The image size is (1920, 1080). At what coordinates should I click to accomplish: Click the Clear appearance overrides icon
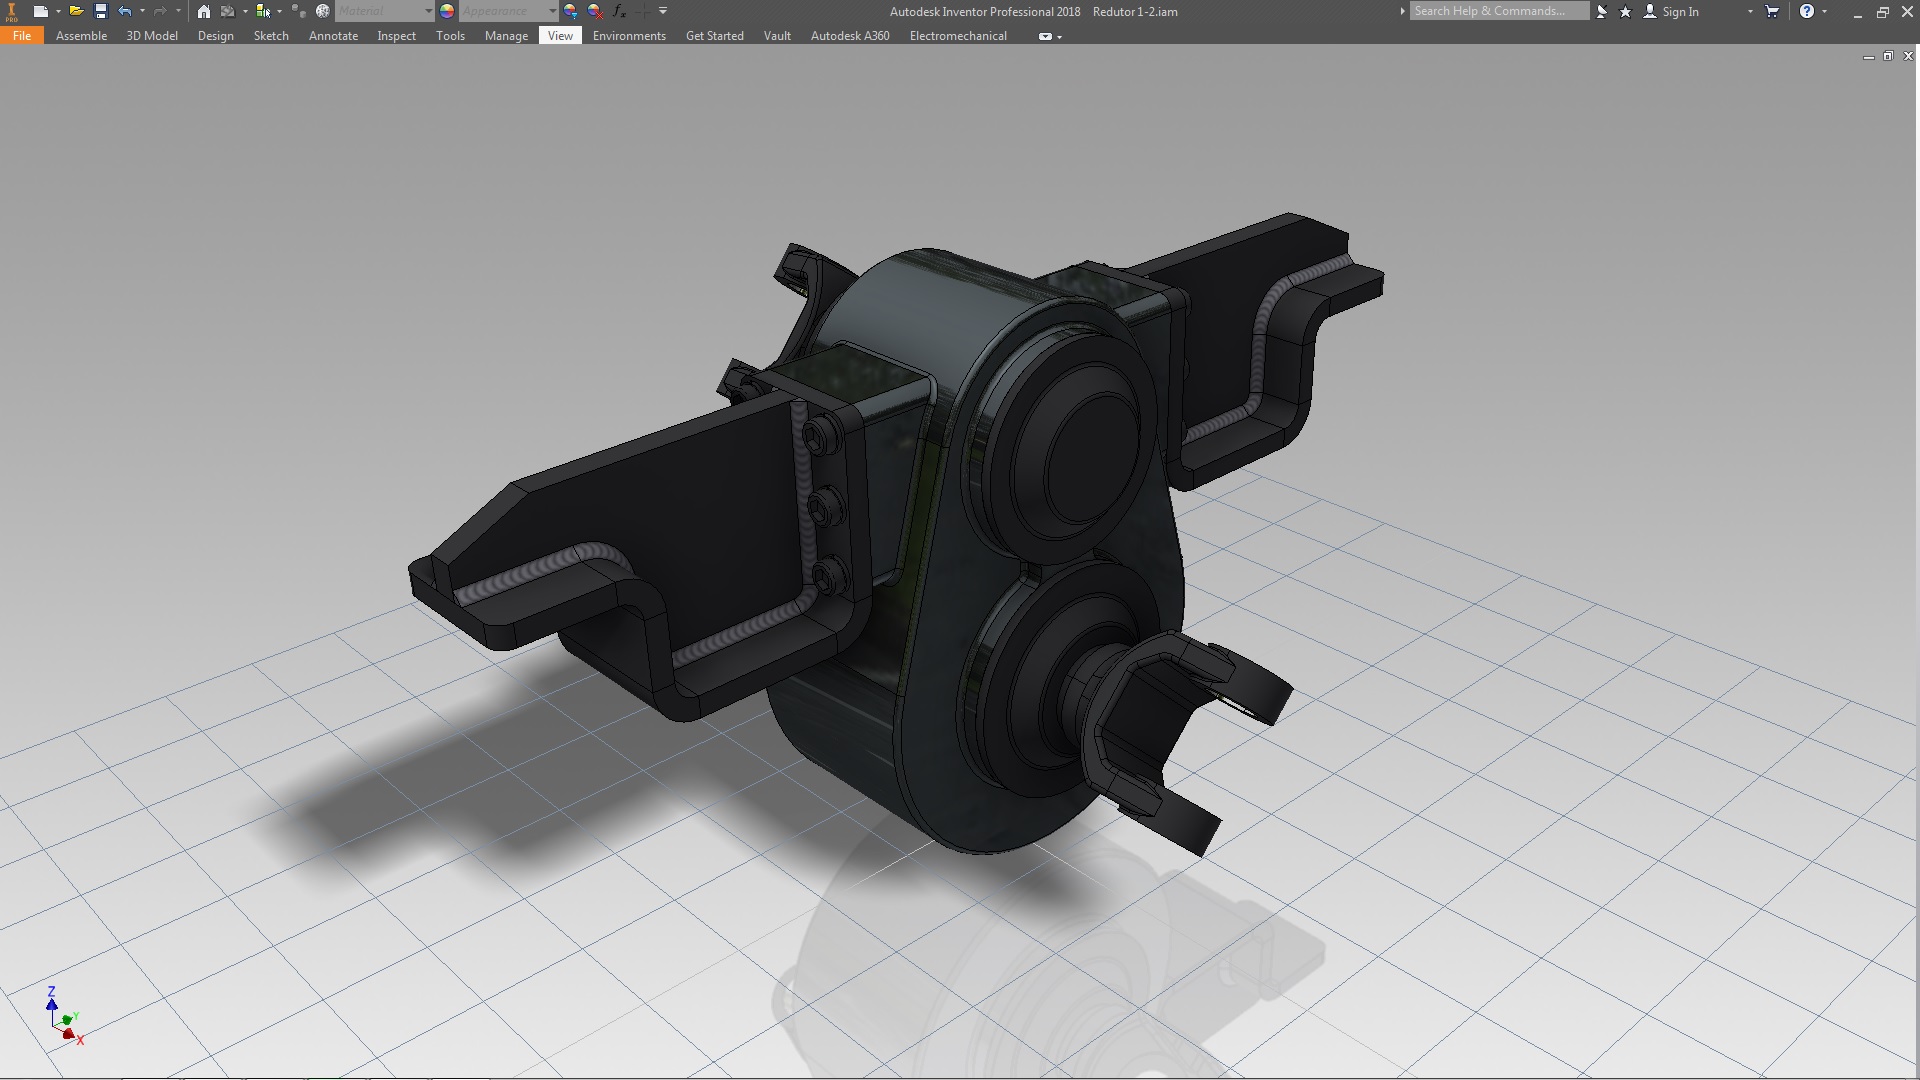tap(595, 11)
